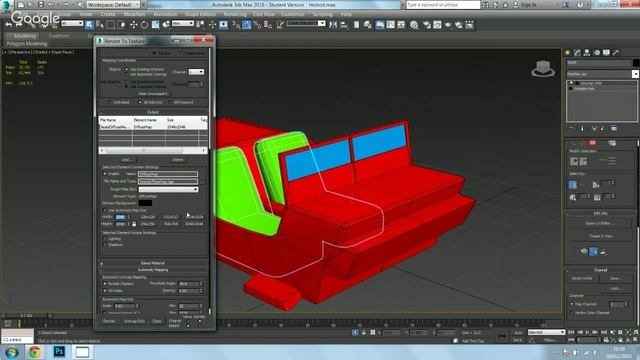Click the ViewCube in the viewport
The width and height of the screenshot is (640, 360).
[543, 69]
